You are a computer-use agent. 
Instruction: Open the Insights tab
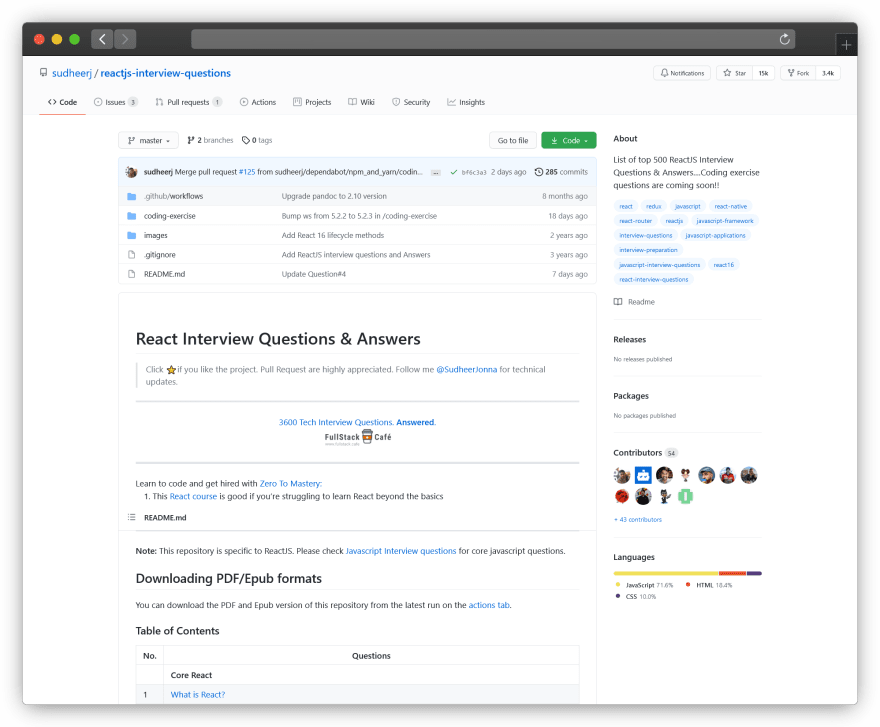coord(466,102)
